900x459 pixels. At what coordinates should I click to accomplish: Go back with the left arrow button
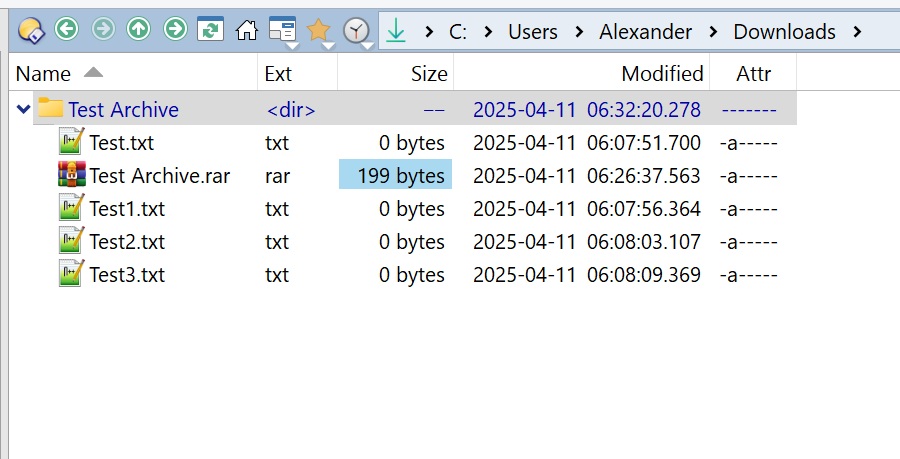coord(67,30)
